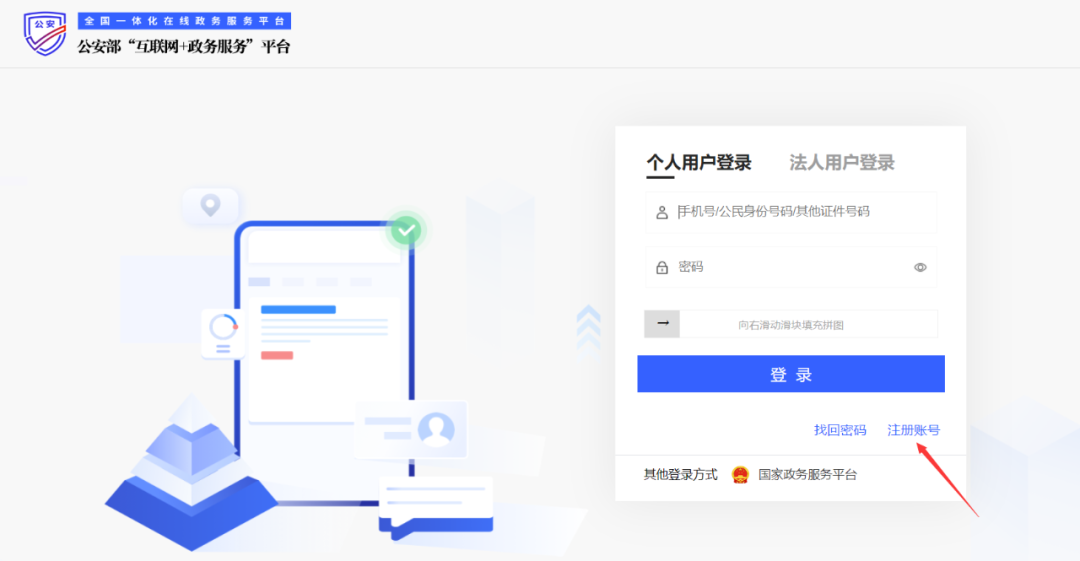Click the national emblem icon

tap(740, 475)
